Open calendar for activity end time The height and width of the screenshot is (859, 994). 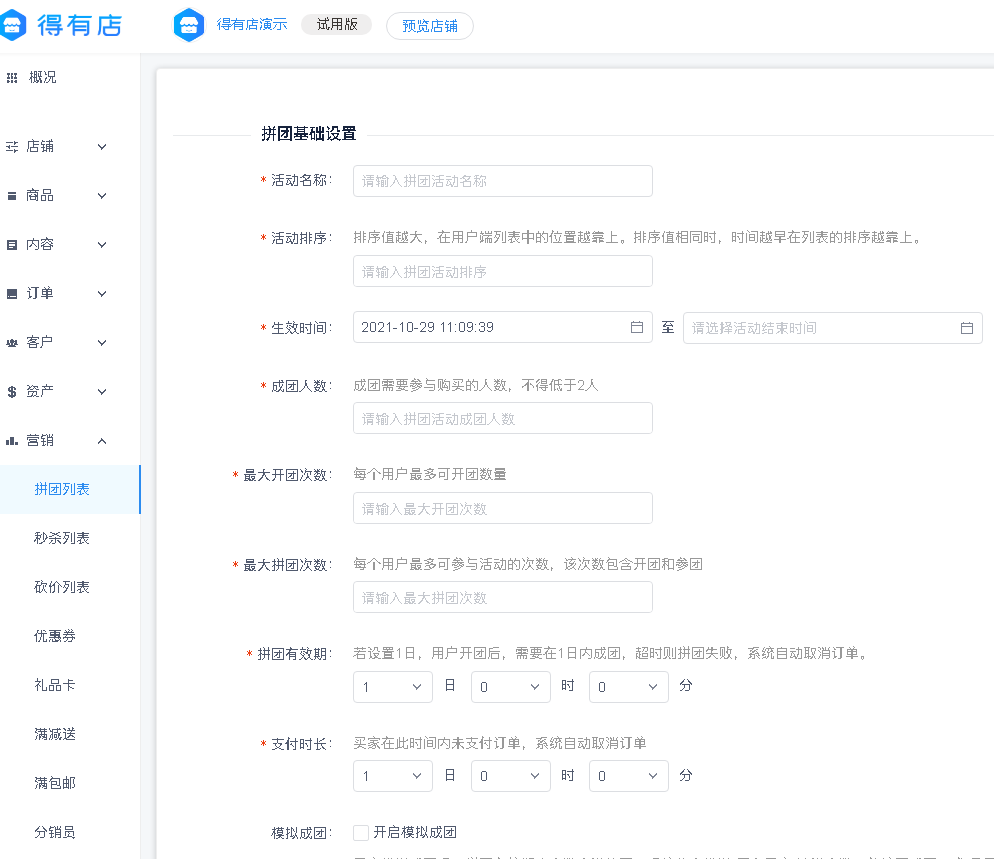tap(967, 328)
